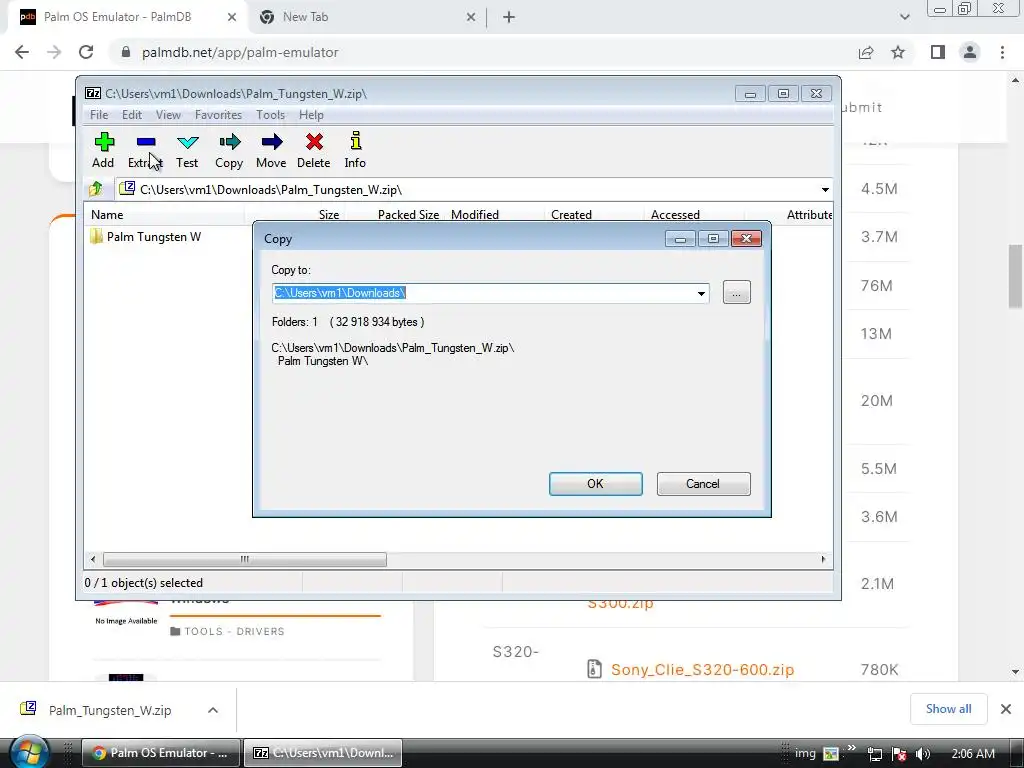Screen dimensions: 1024x768
Task: Click the Chrome address bar URL
Action: coord(240,52)
